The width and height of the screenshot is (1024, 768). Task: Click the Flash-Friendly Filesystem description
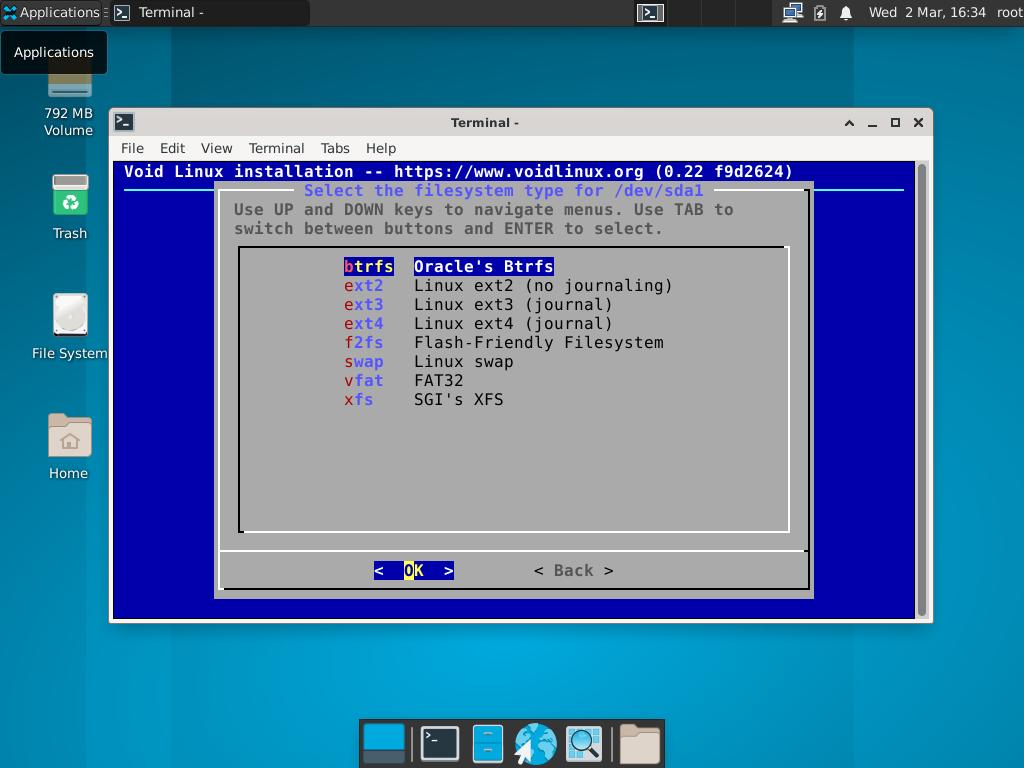pyautogui.click(x=539, y=342)
